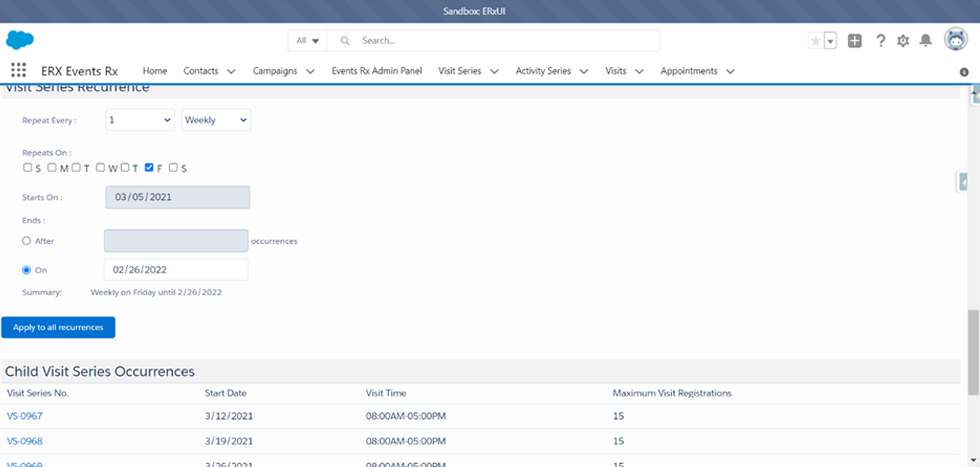Viewport: 980px width, 467px height.
Task: Open the Weekly frequency dropdown
Action: [x=216, y=120]
